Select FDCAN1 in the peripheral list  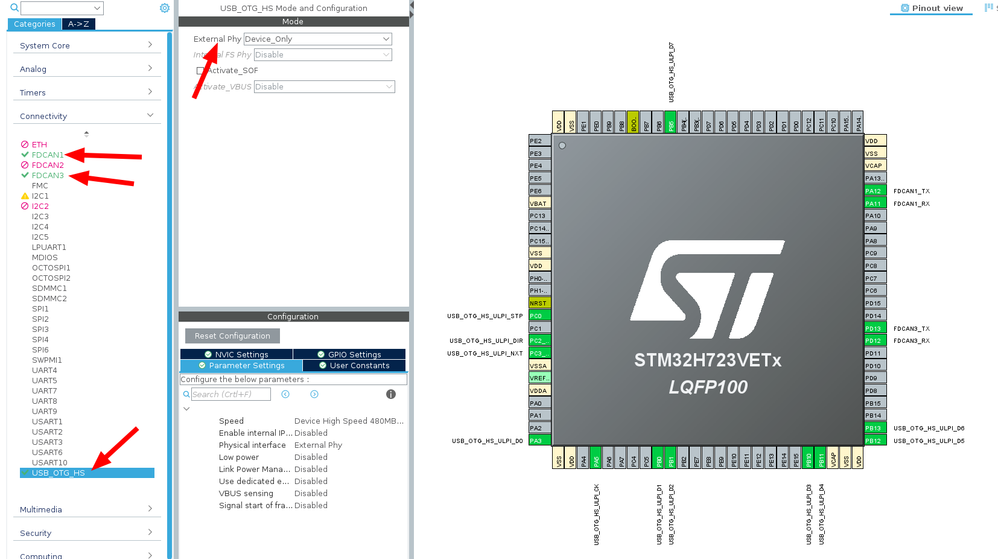pyautogui.click(x=47, y=155)
